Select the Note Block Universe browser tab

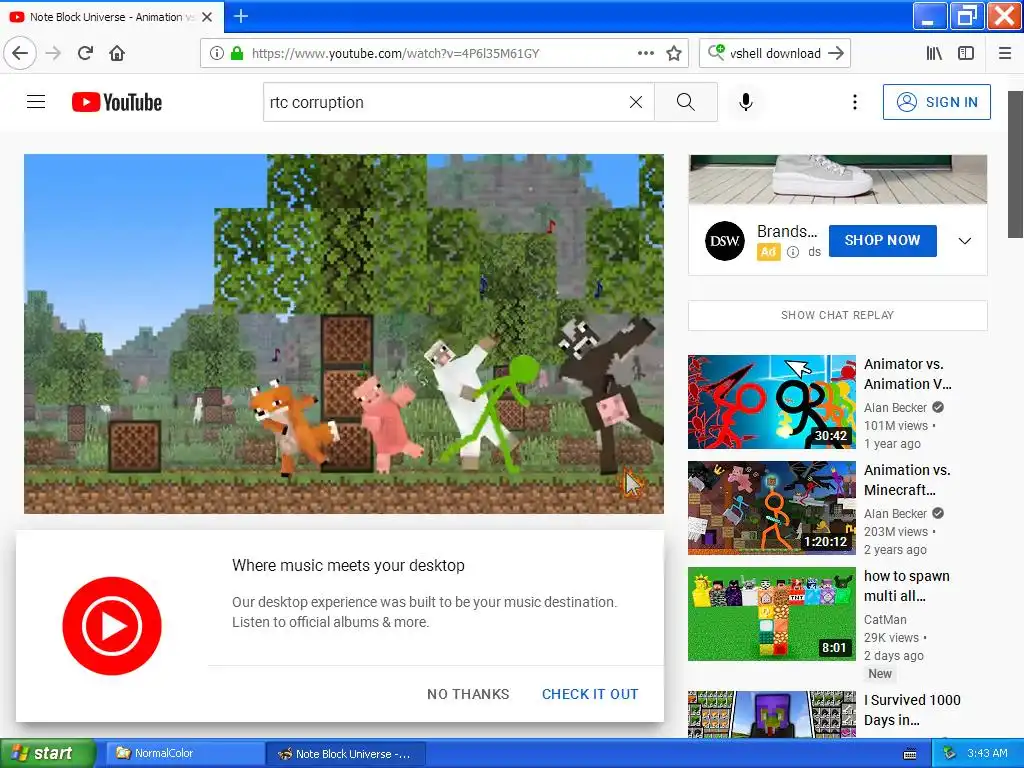[x=112, y=17]
